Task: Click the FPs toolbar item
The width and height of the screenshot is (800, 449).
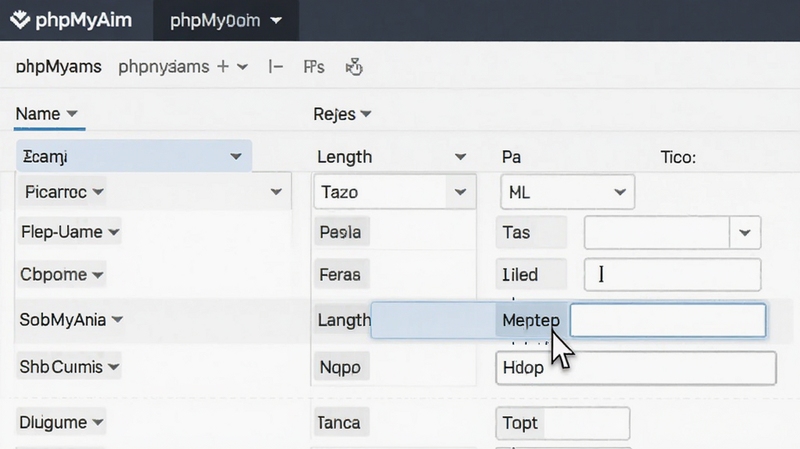Action: click(314, 67)
